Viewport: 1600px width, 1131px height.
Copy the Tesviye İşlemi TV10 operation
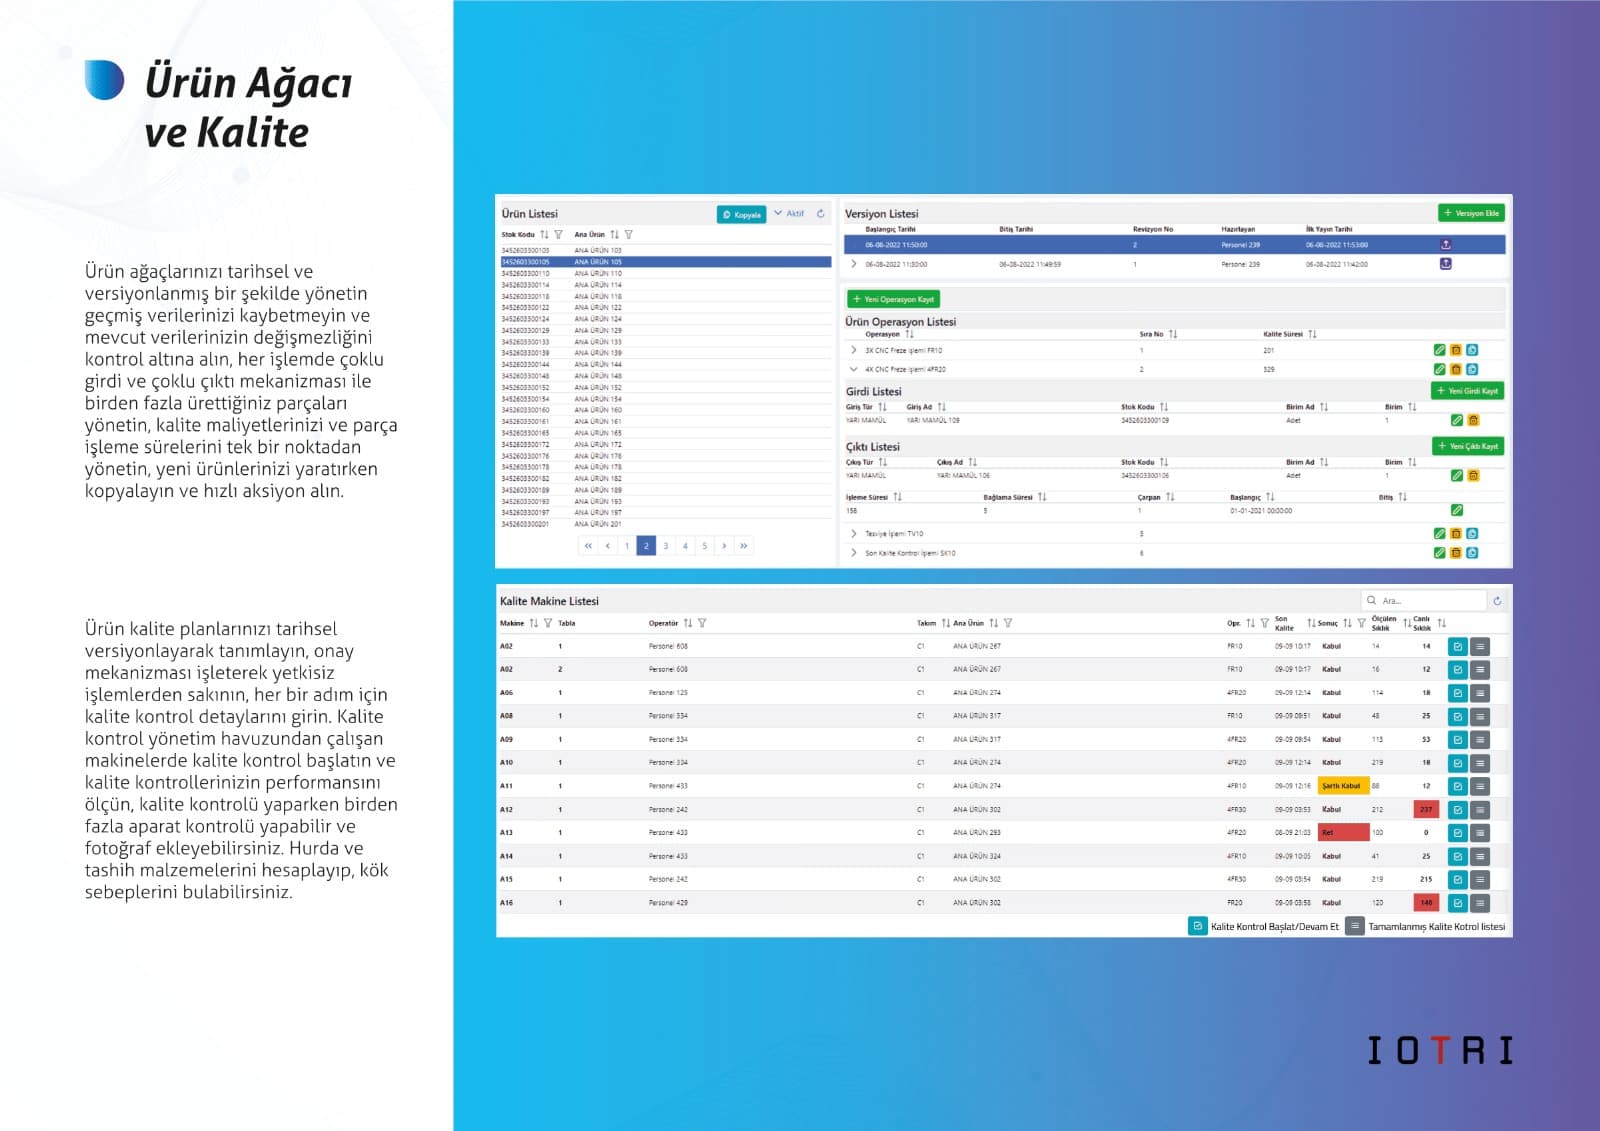tap(1472, 534)
